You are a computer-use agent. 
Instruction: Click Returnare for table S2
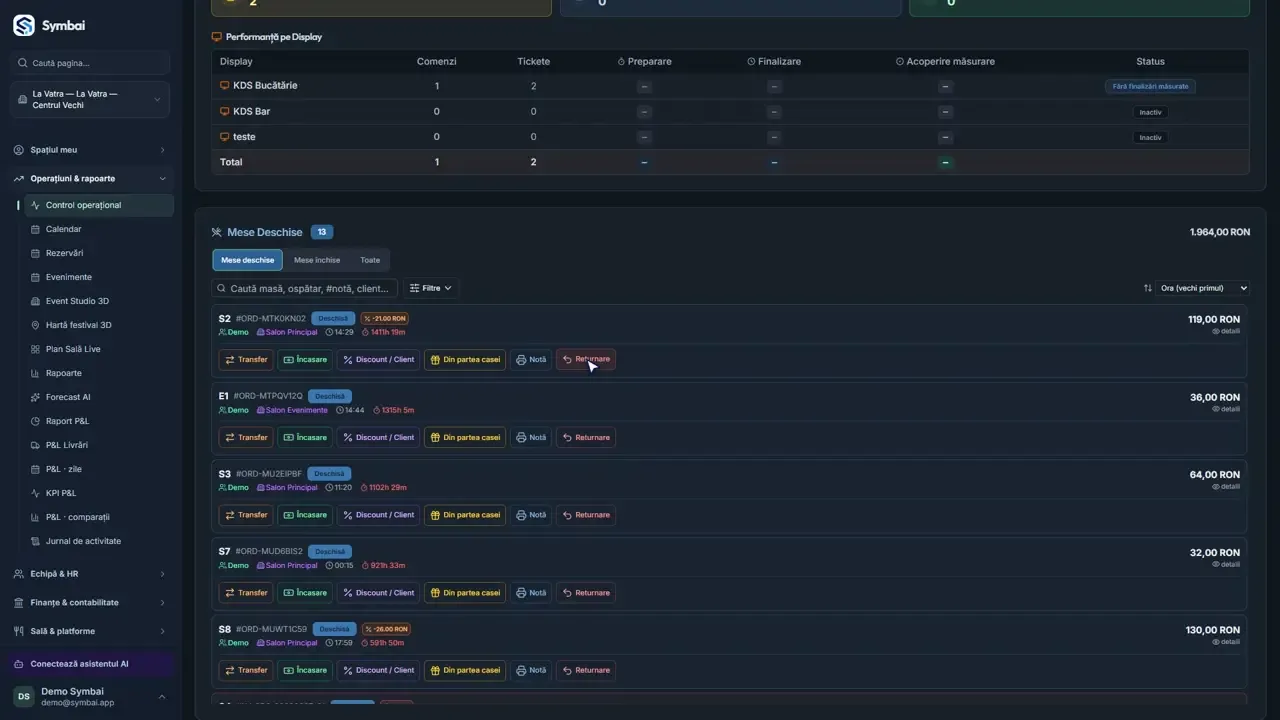pyautogui.click(x=586, y=359)
